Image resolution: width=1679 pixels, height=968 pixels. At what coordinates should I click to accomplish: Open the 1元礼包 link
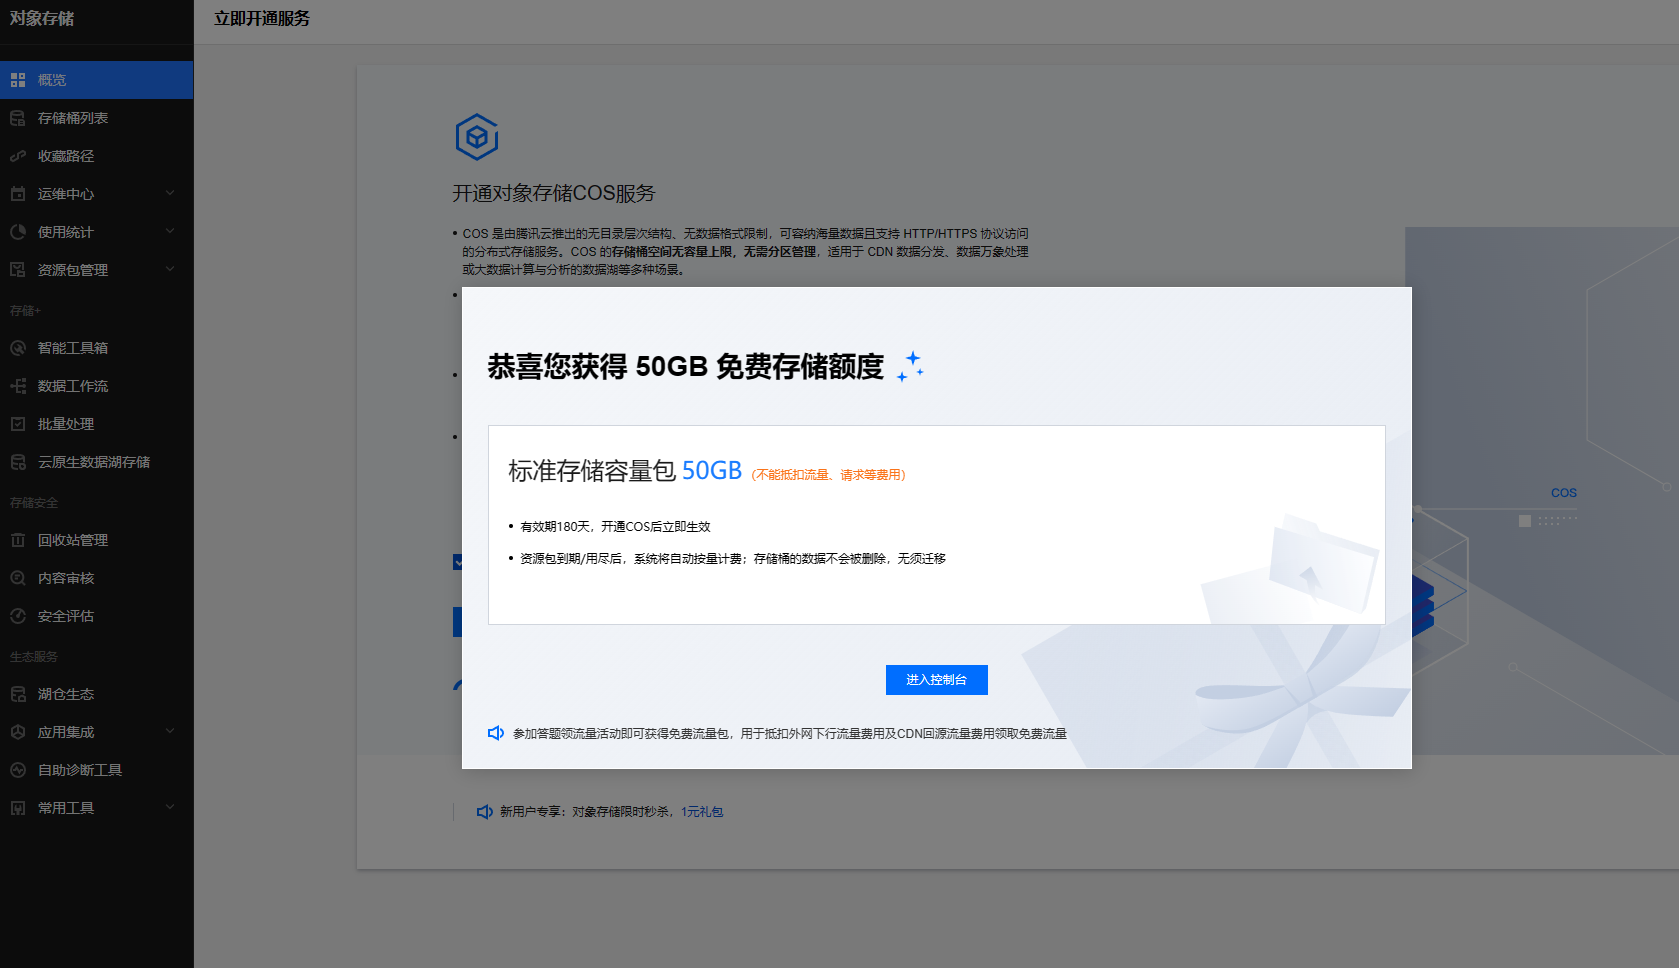pyautogui.click(x=702, y=812)
